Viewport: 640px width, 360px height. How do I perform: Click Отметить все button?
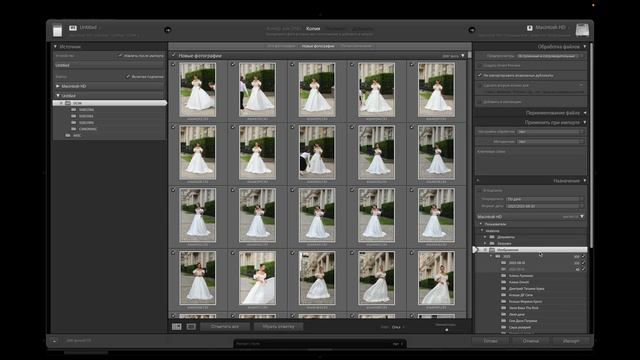225,327
